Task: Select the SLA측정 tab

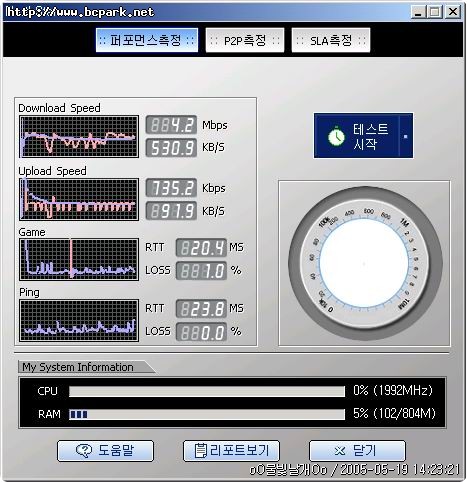Action: coord(331,40)
